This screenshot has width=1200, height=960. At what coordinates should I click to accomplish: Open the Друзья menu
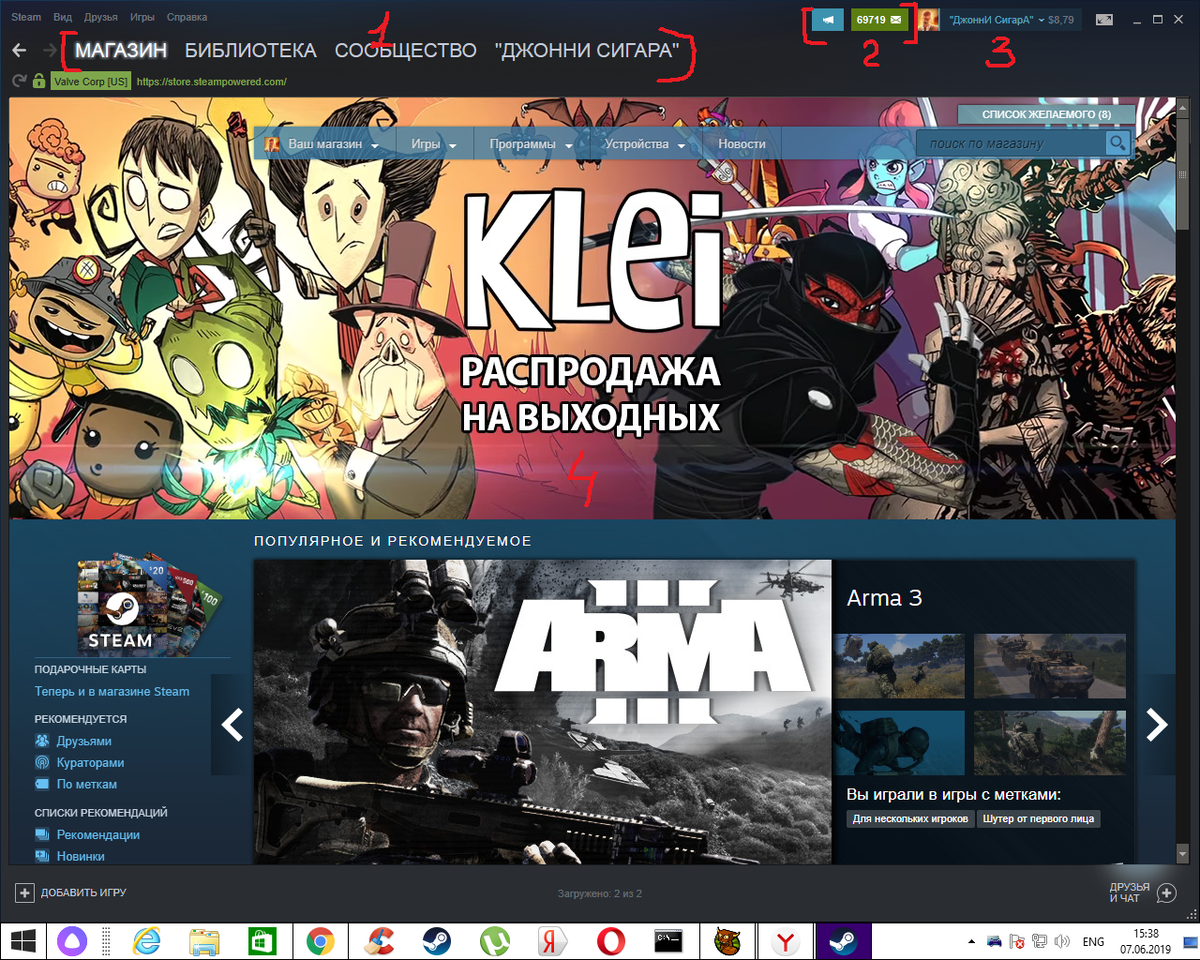pos(101,17)
